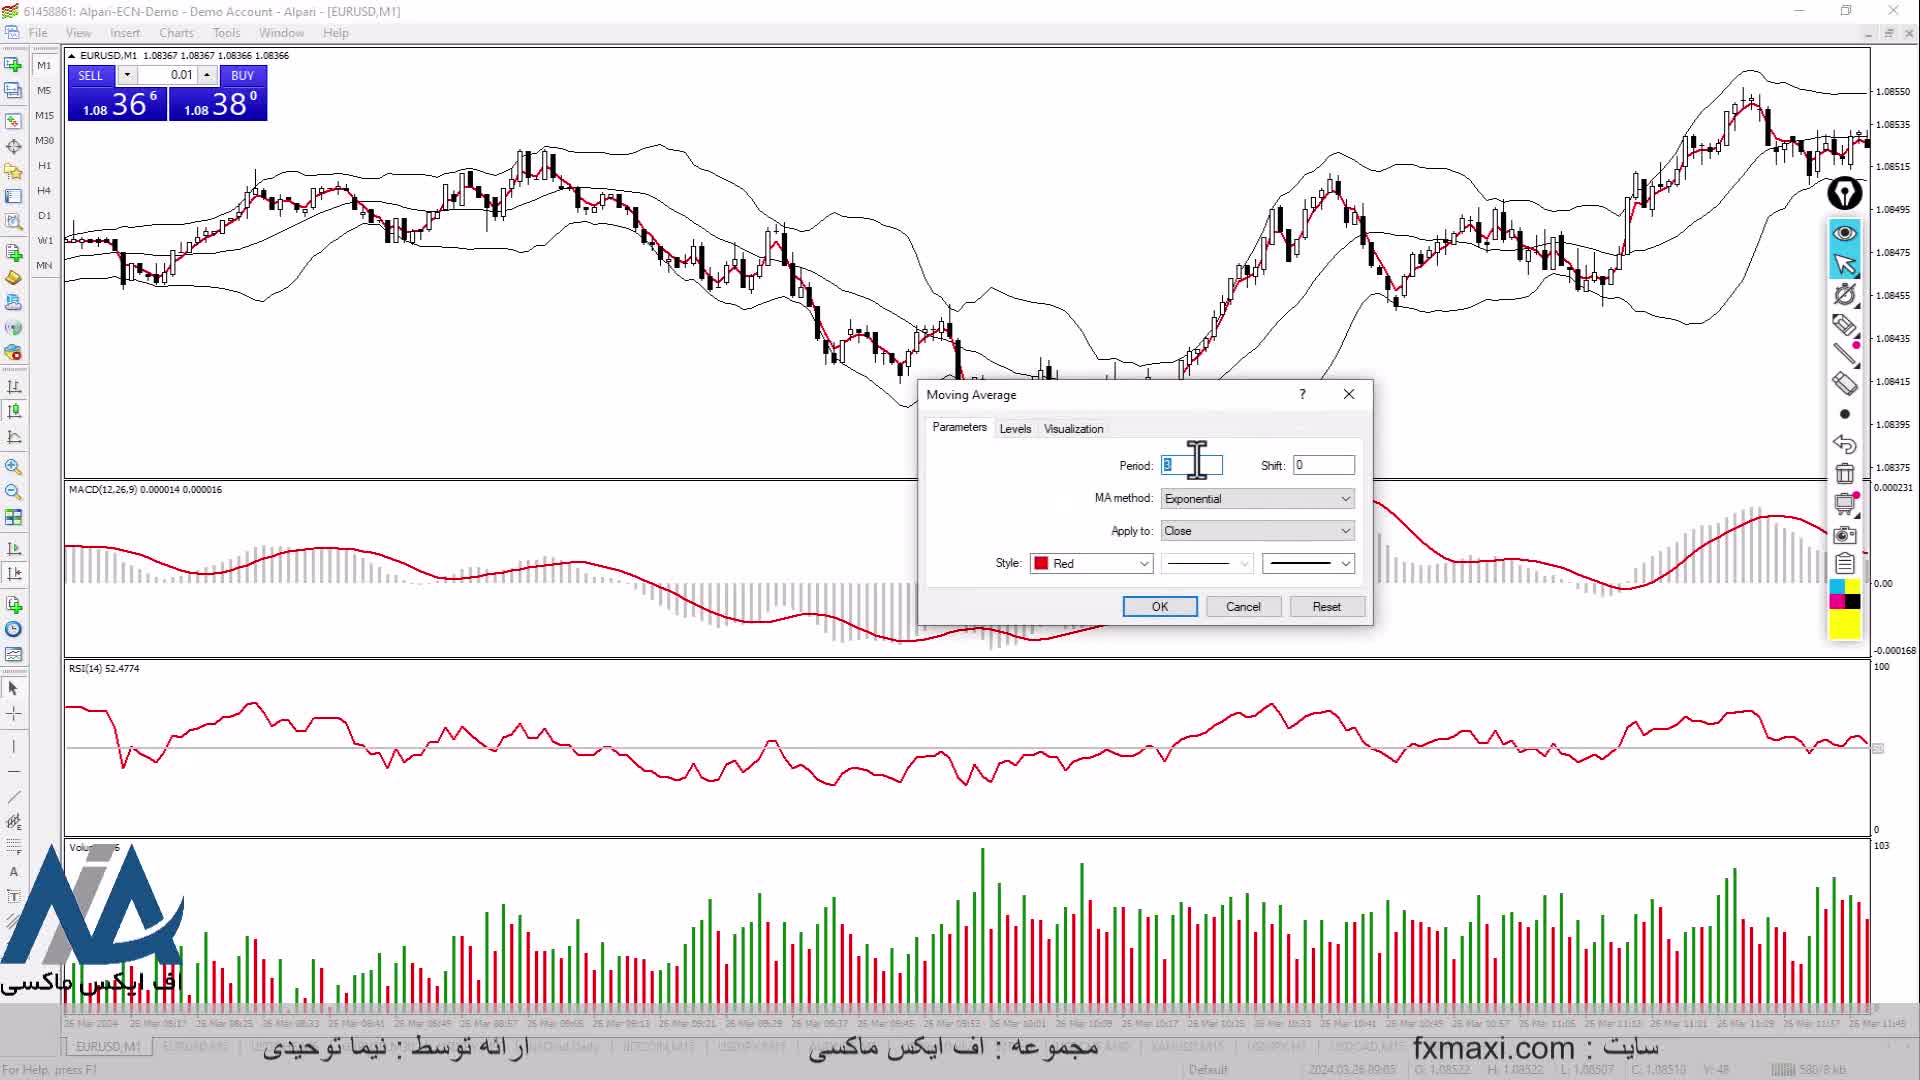Click the undo arrow in annotation bar
Image resolution: width=1920 pixels, height=1080 pixels.
1844,444
